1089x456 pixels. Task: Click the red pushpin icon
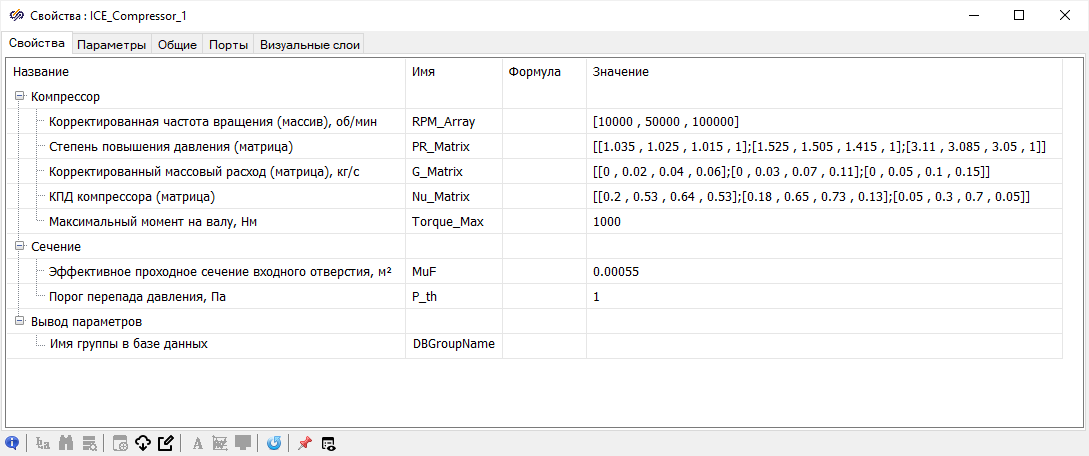pos(305,443)
